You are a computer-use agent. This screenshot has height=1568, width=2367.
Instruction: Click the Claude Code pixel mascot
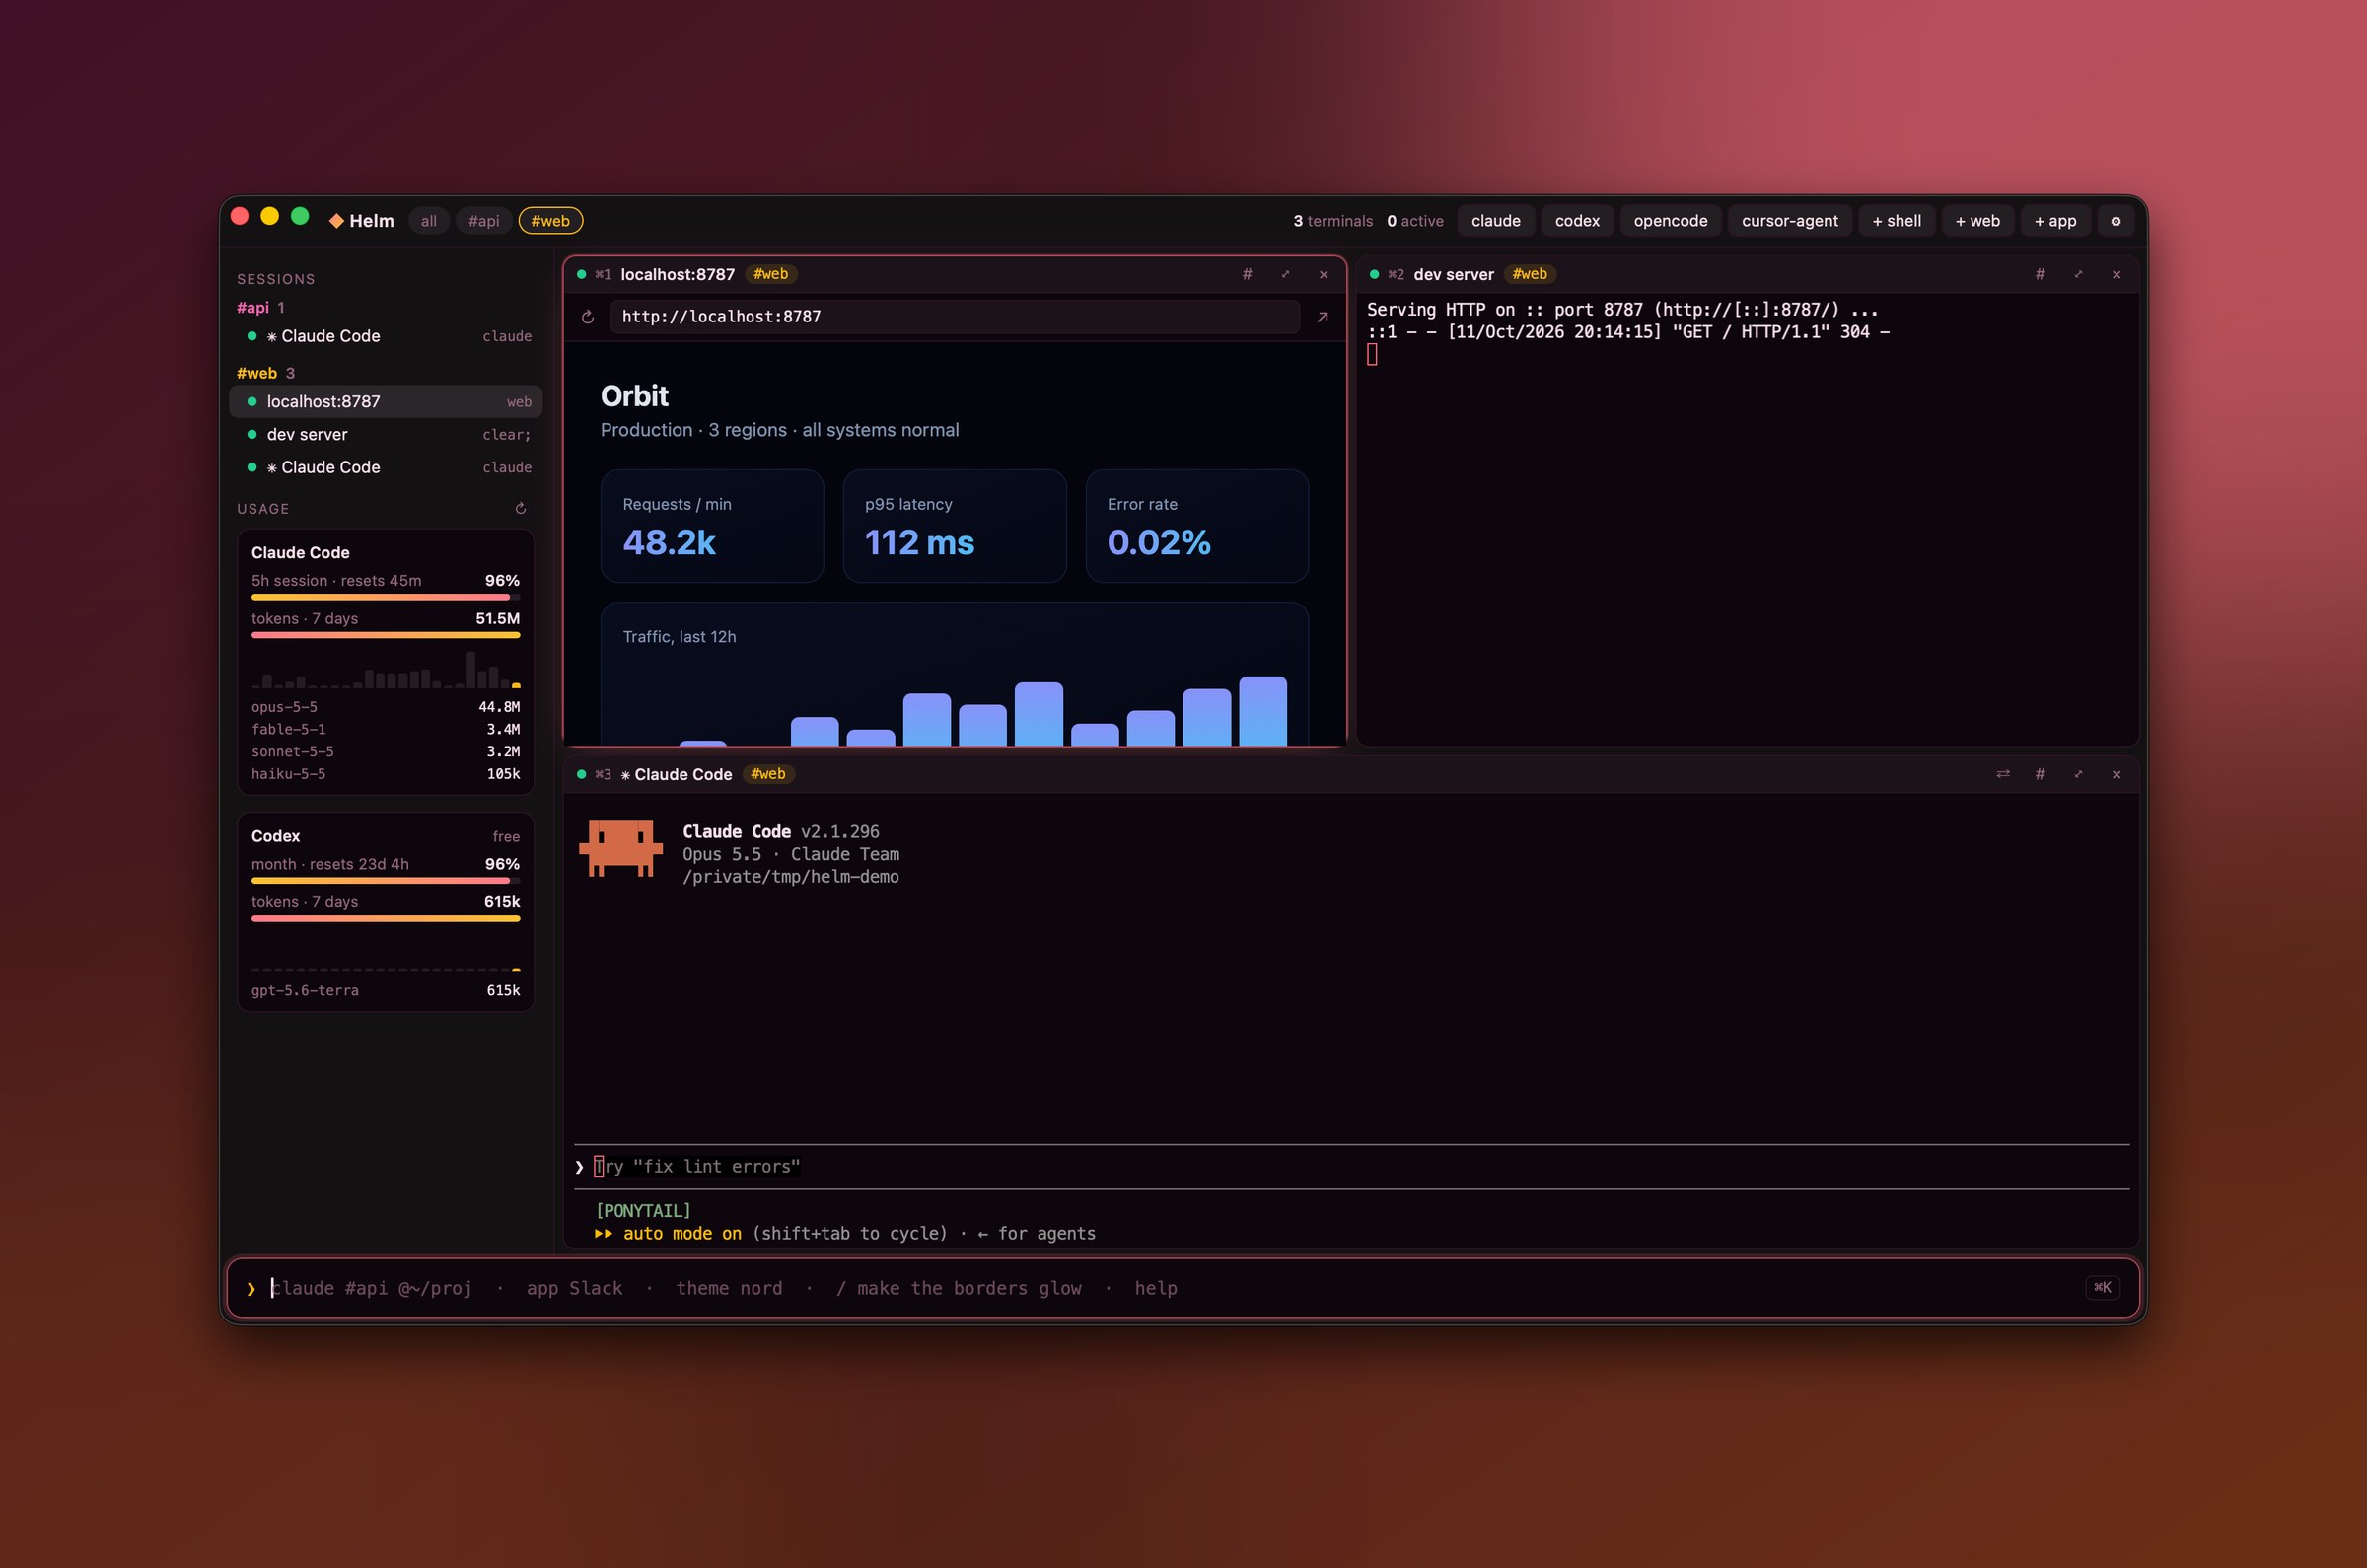click(620, 849)
